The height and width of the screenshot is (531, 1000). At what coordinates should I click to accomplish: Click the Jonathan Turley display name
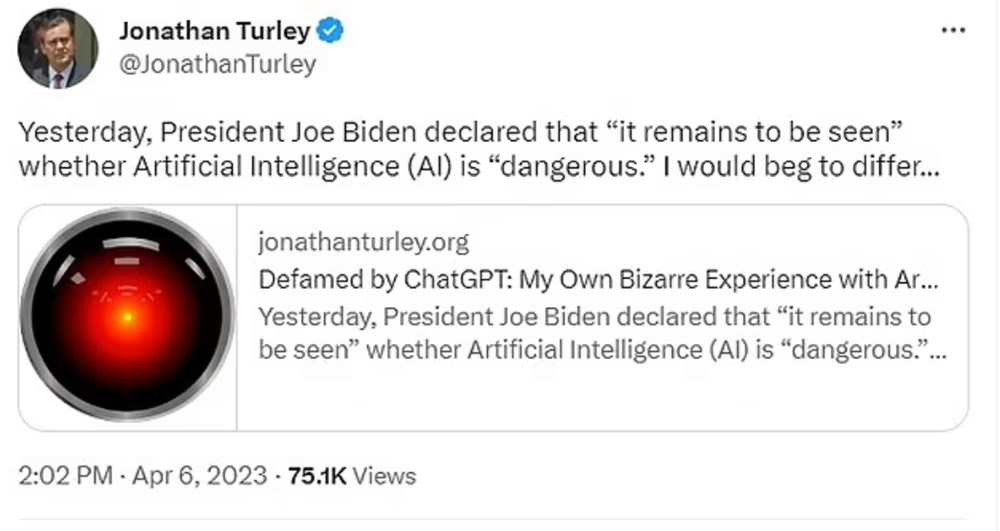click(x=214, y=31)
